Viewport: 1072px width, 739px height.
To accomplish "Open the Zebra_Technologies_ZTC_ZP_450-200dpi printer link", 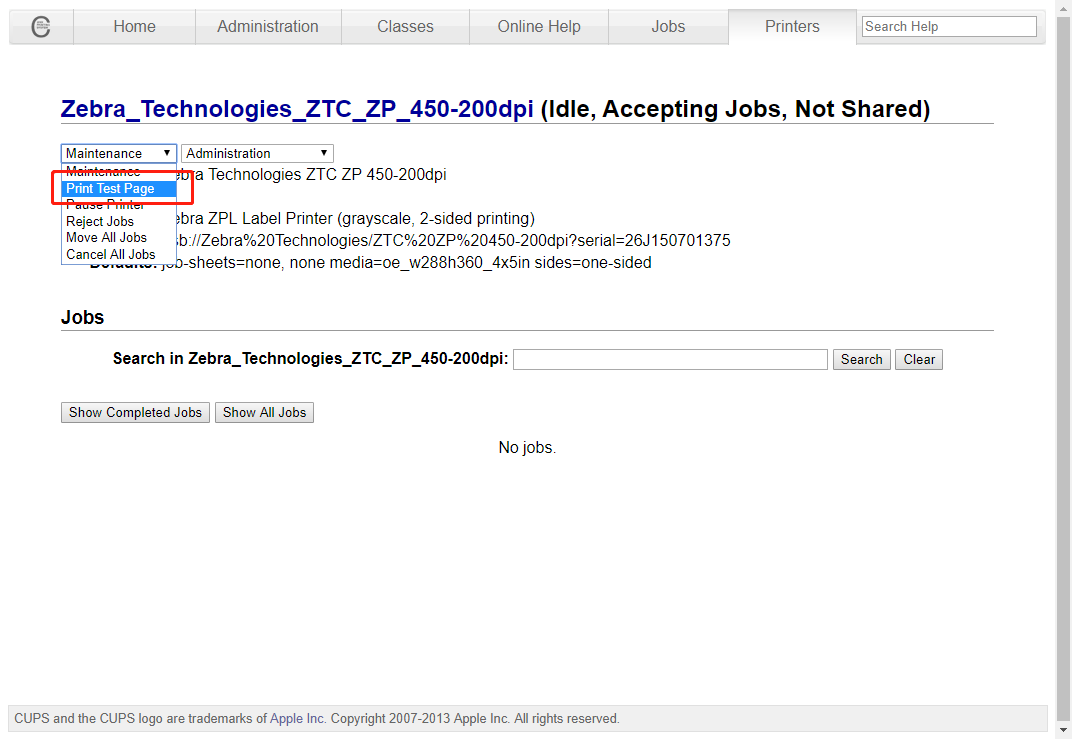I will pos(297,109).
